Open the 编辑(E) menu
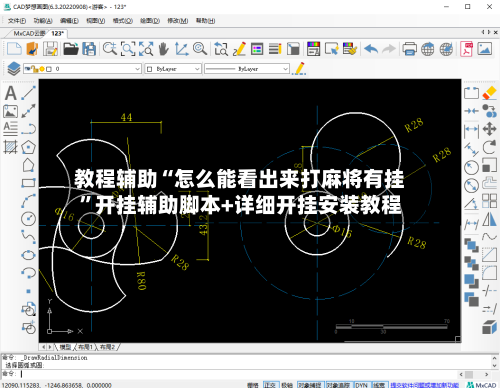The width and height of the screenshot is (500, 388). click(69, 21)
